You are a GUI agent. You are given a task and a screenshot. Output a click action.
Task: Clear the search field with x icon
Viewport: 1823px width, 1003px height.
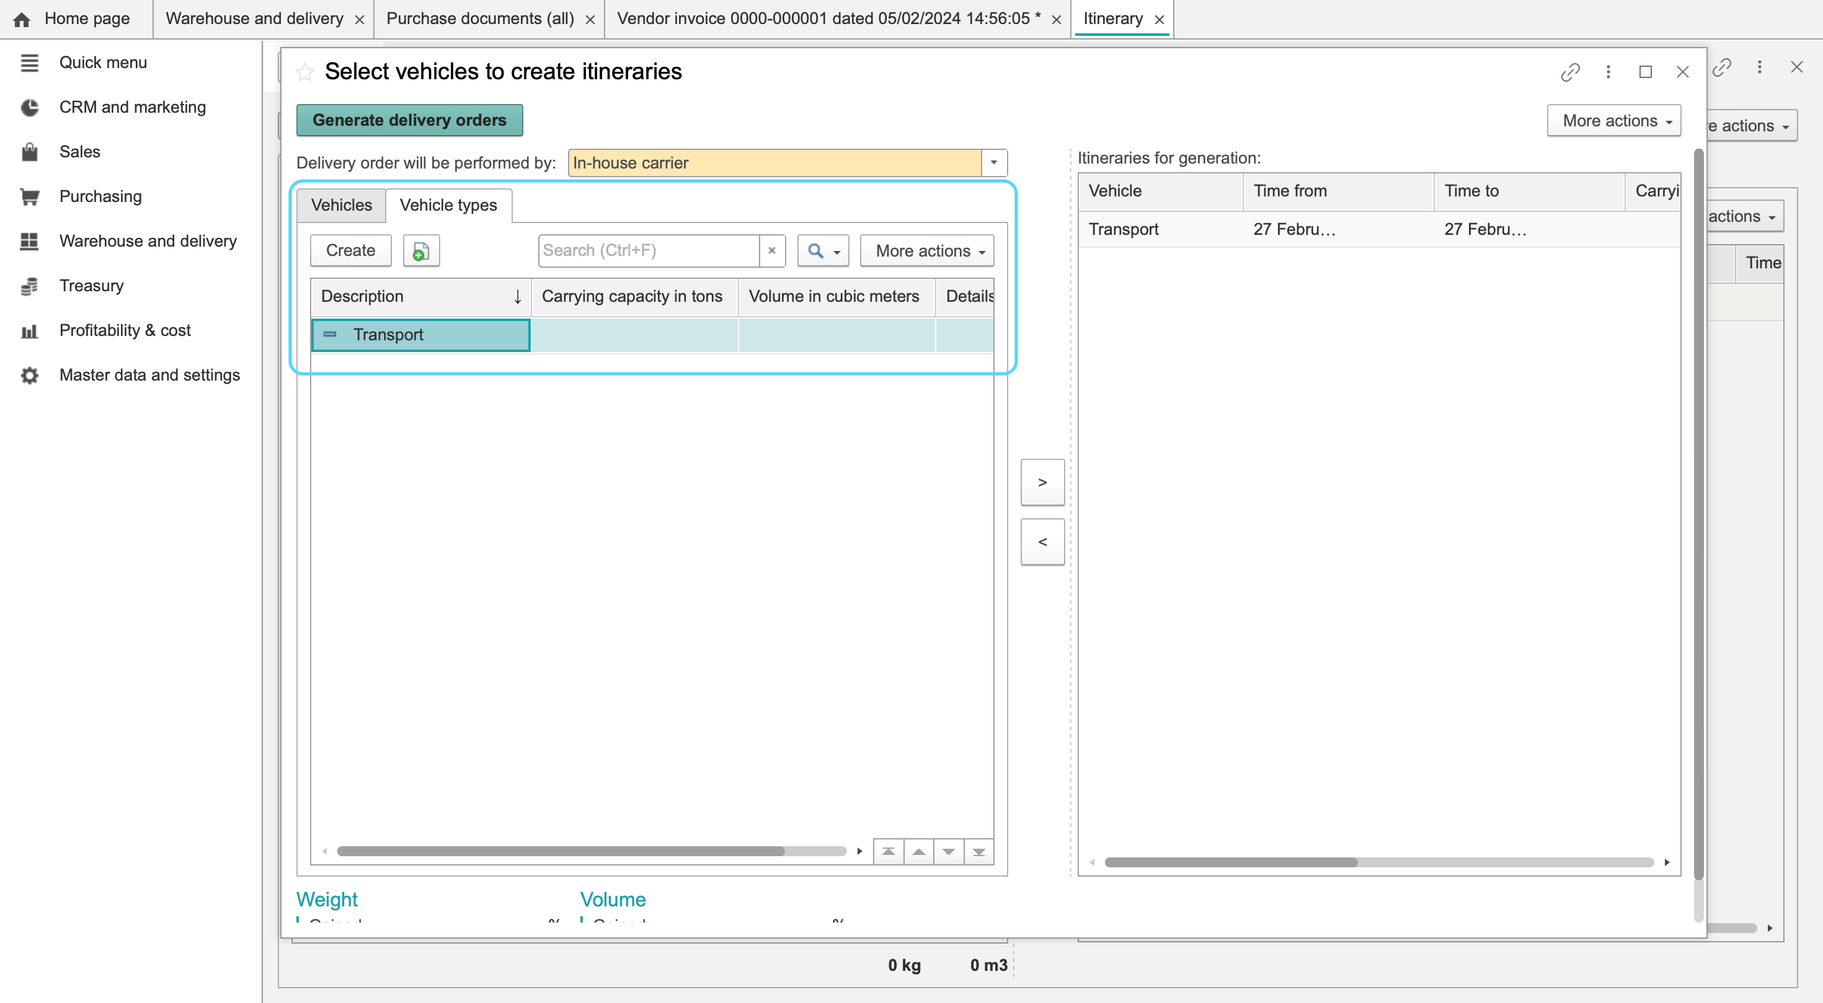[772, 251]
